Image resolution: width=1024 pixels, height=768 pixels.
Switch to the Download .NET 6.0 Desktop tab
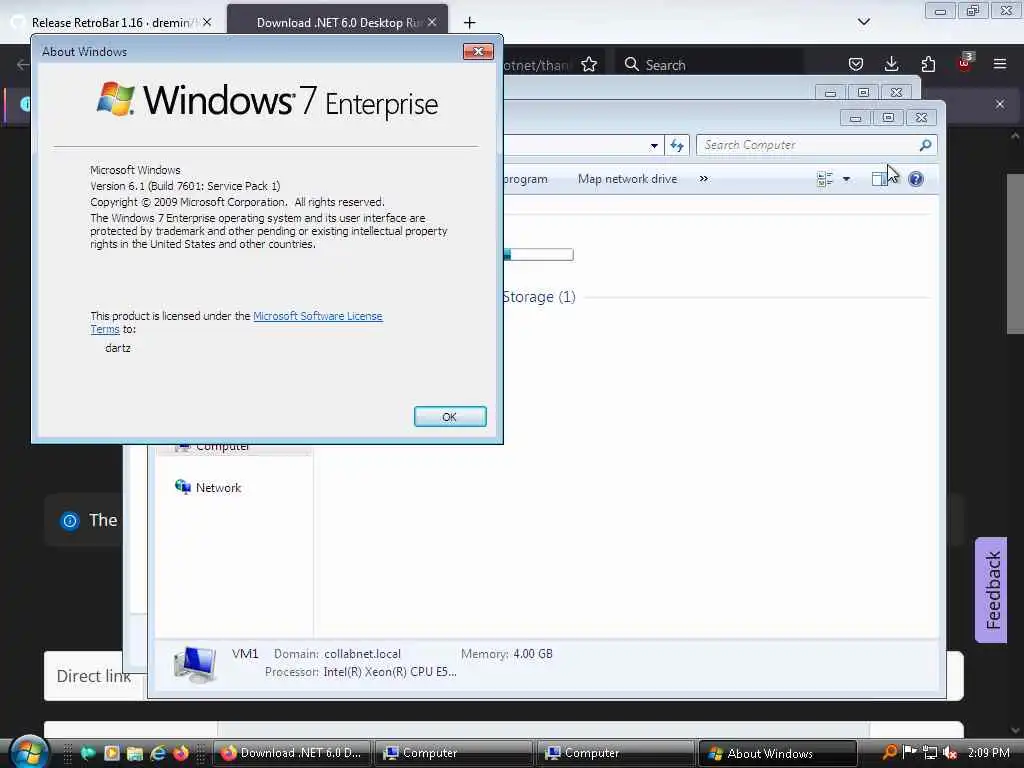(x=338, y=23)
